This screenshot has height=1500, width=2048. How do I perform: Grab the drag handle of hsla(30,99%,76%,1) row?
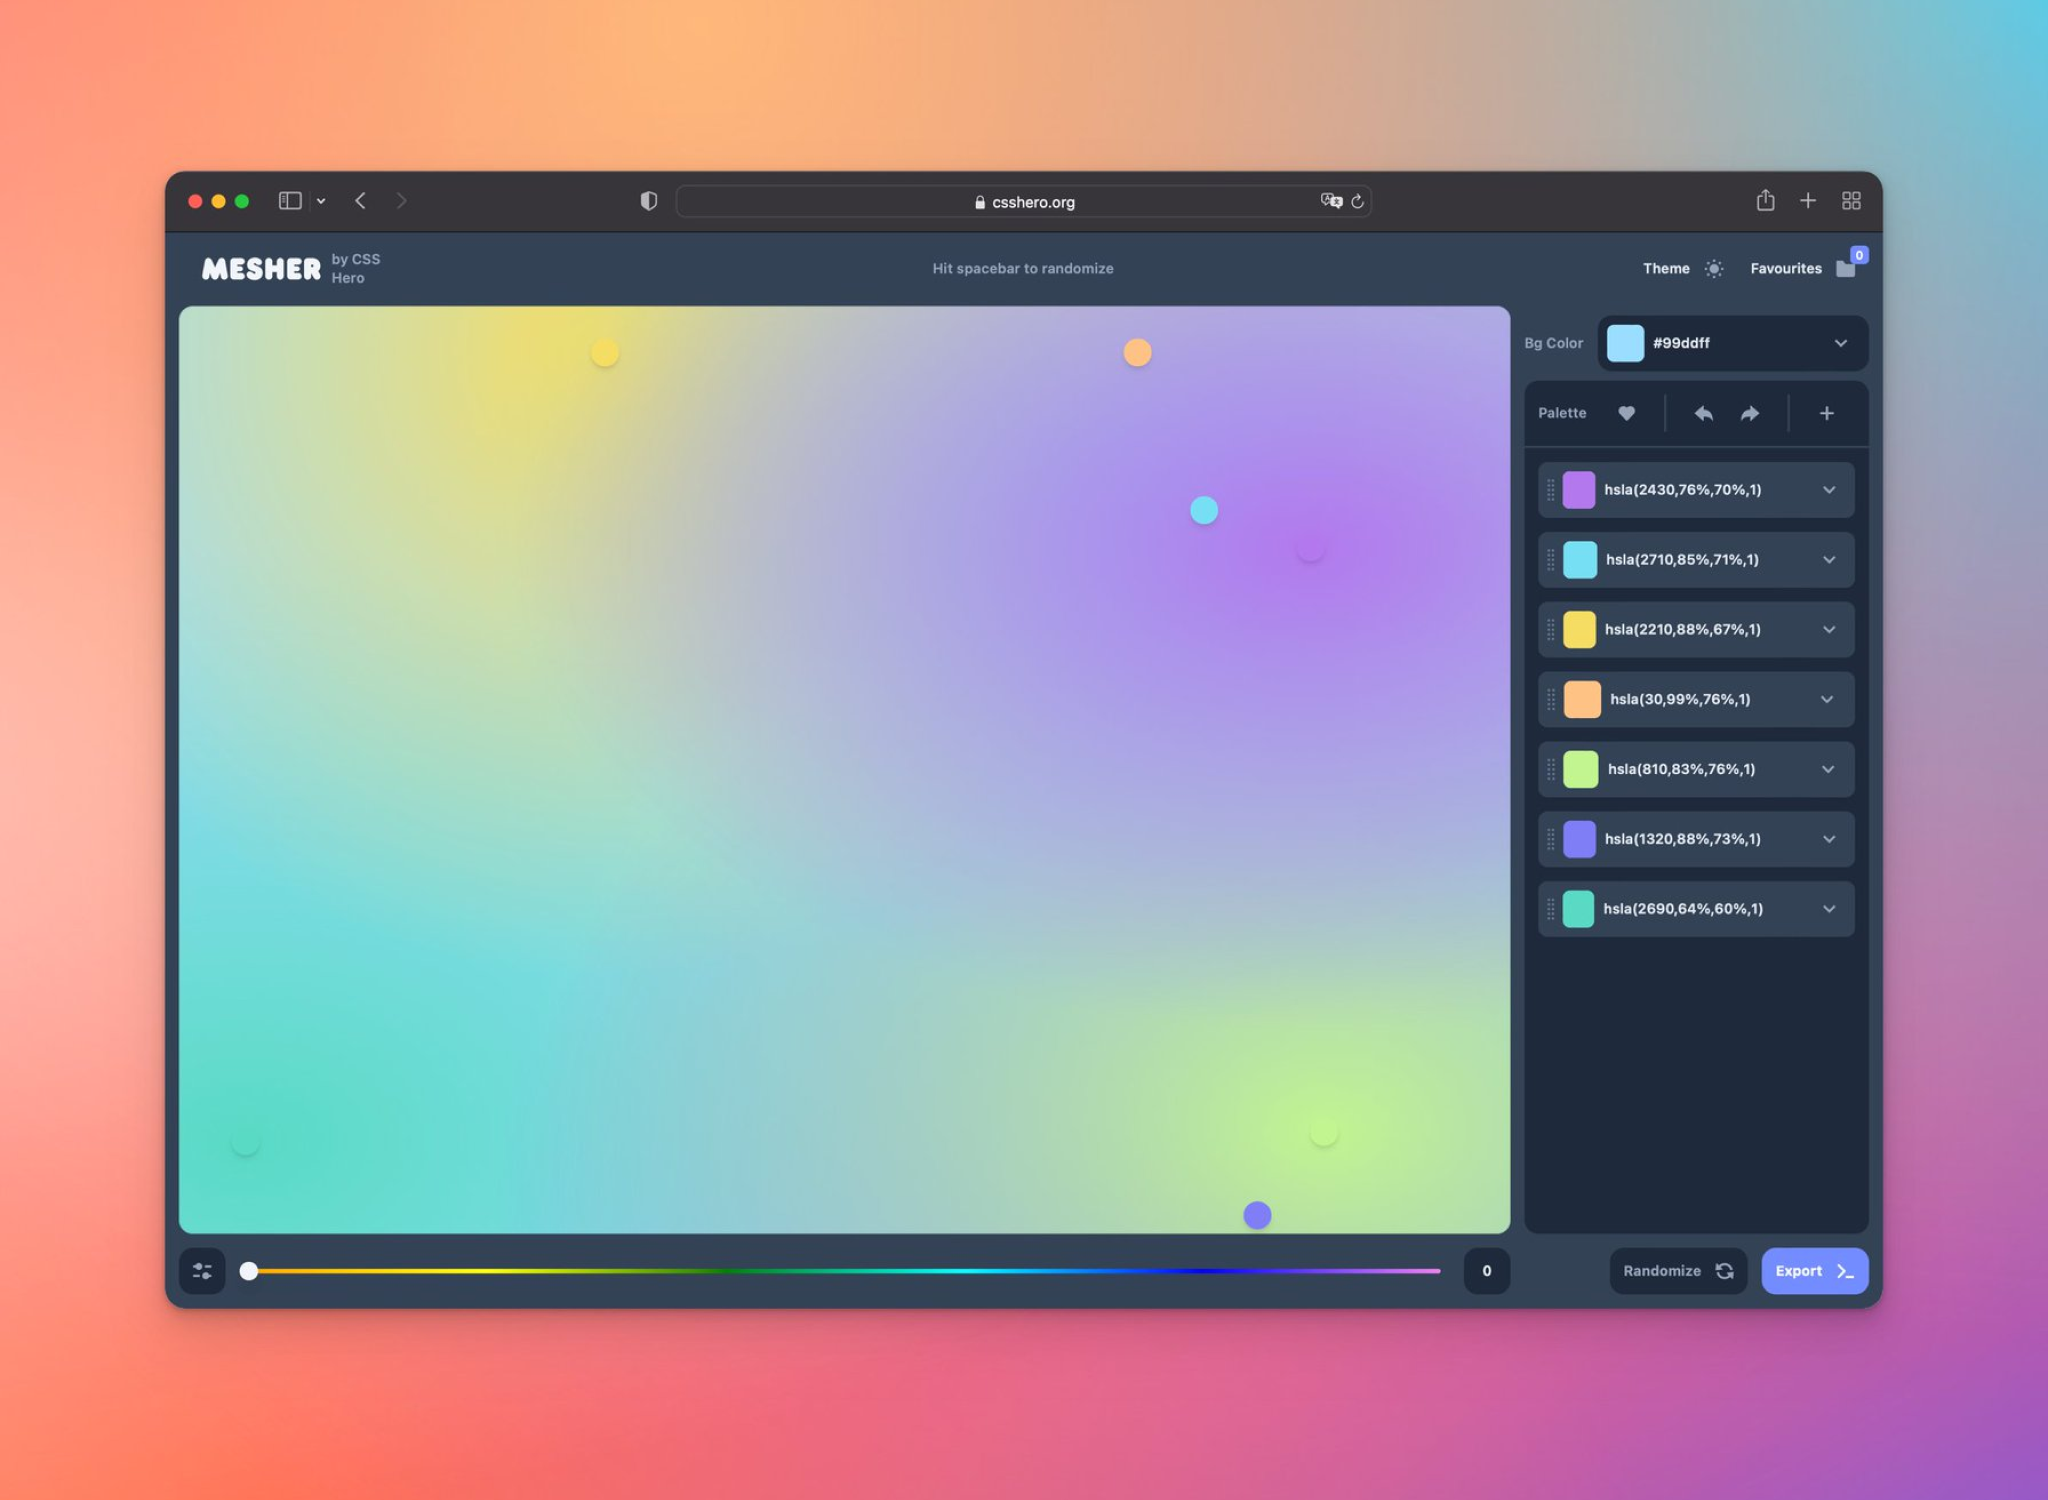1551,700
